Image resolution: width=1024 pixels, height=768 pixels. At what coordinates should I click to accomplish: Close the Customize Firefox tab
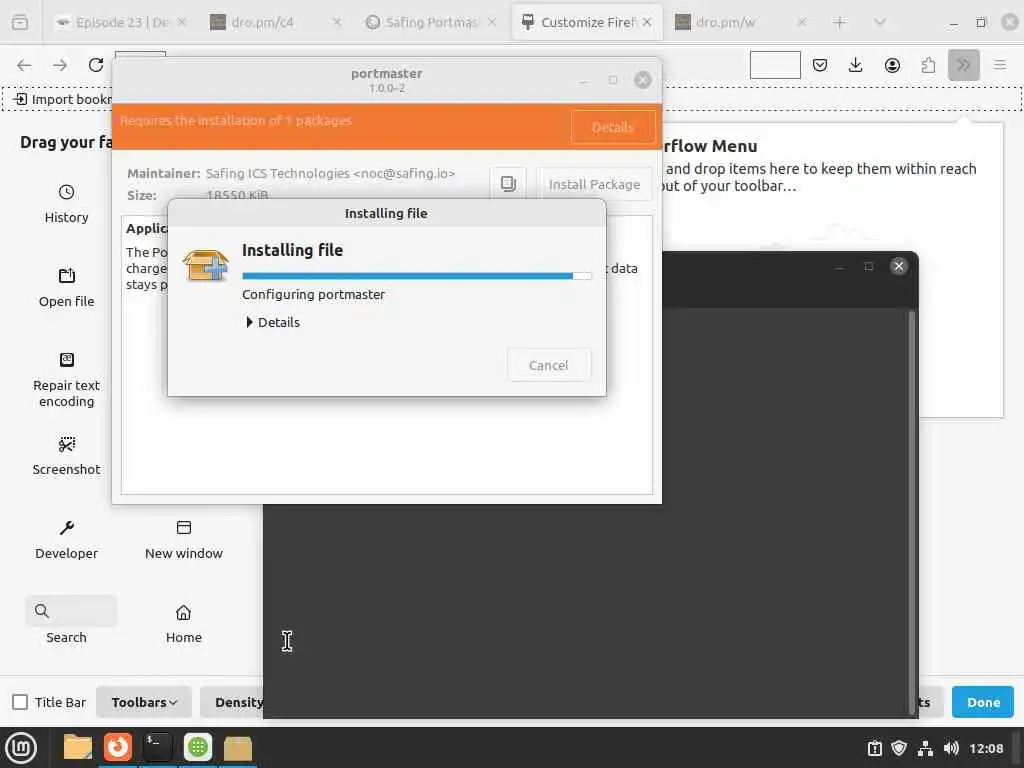tap(647, 22)
